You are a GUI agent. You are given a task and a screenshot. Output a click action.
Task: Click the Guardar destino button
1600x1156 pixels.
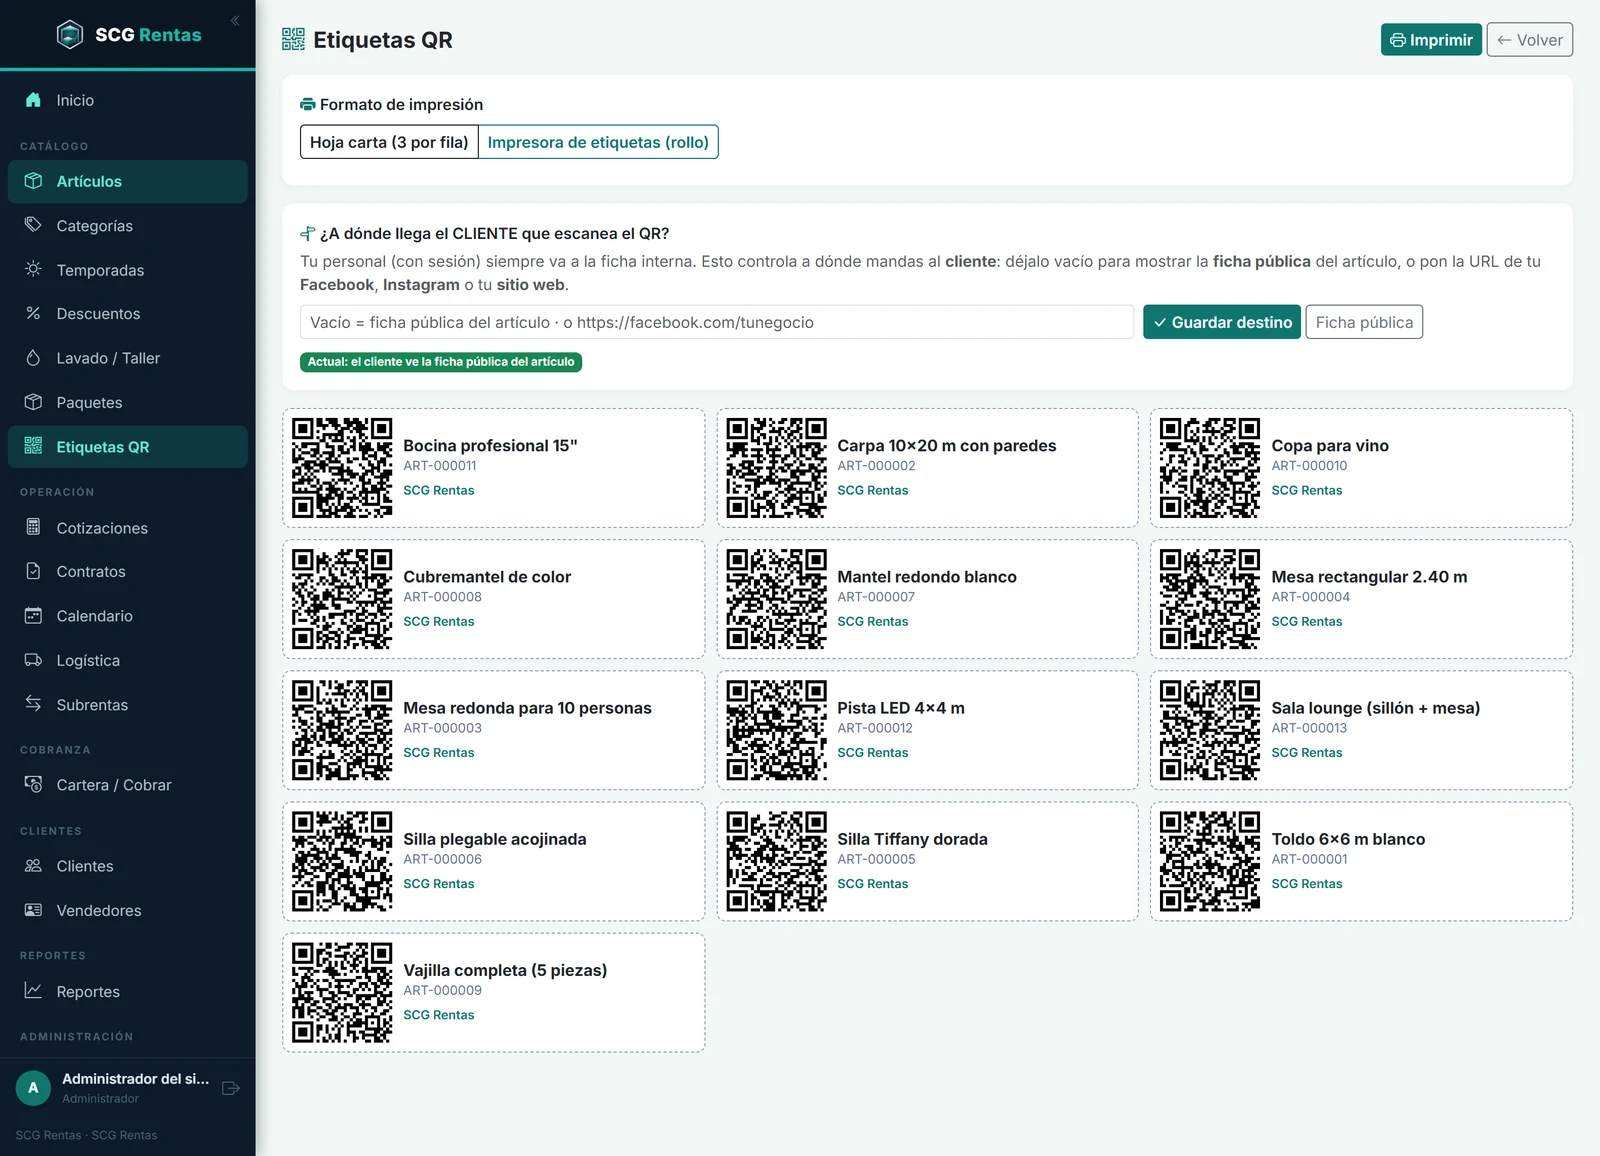[x=1222, y=322]
